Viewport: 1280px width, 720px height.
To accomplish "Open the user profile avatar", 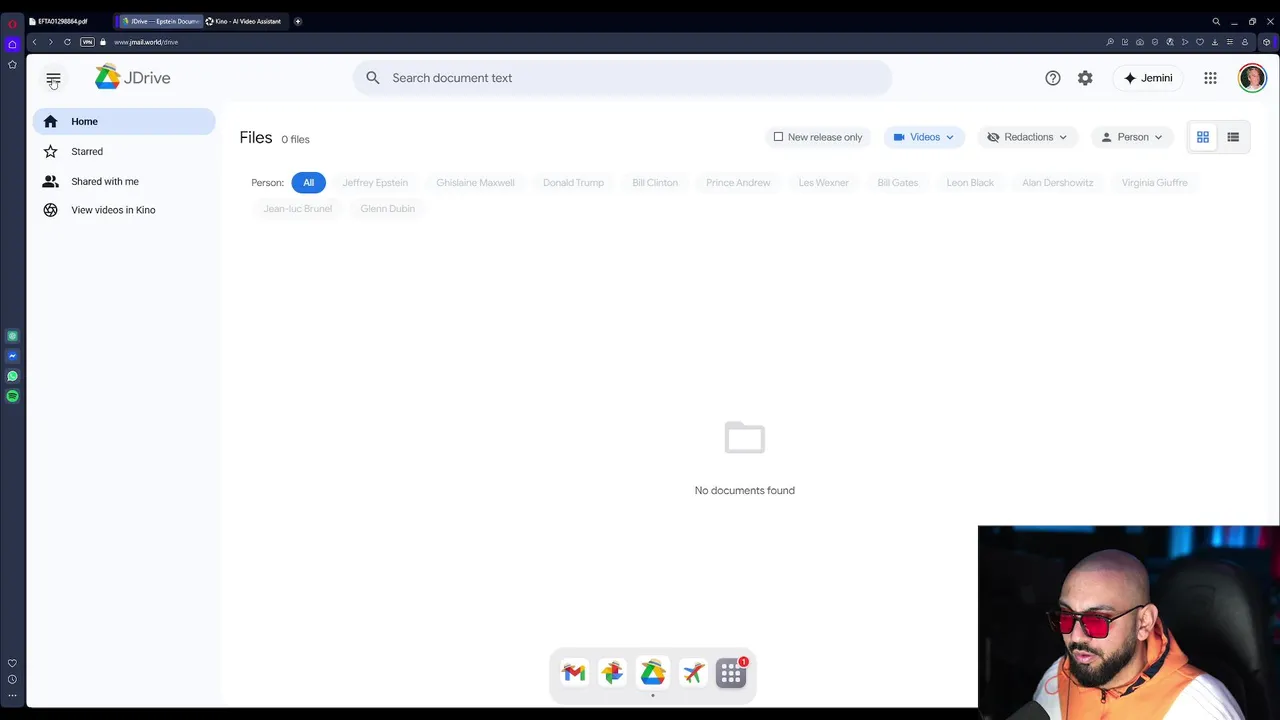I will [1252, 78].
